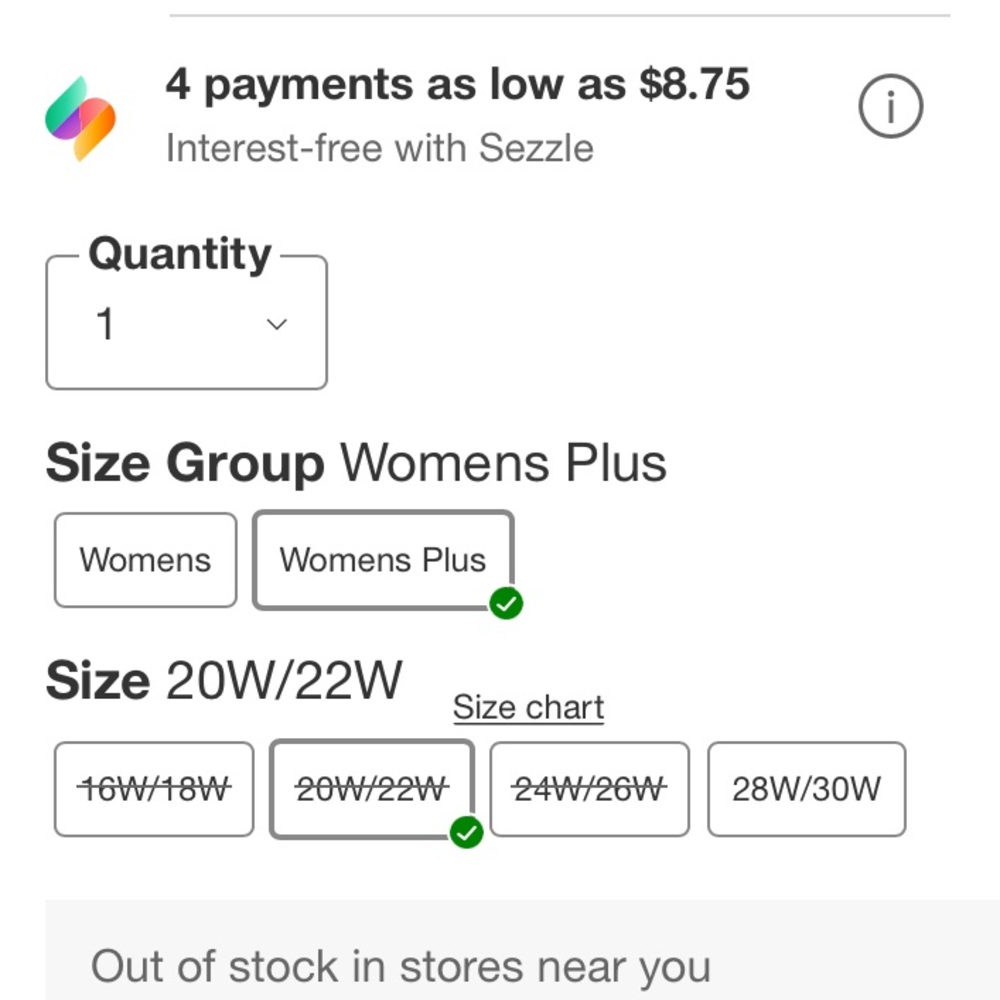The image size is (1000, 1000).
Task: Click the quantity value 1
Action: [x=105, y=324]
